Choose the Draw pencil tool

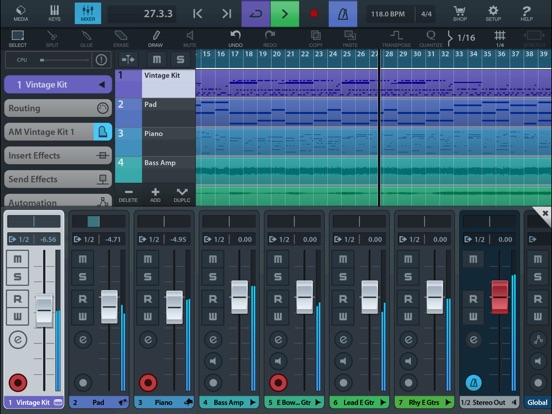coord(155,39)
